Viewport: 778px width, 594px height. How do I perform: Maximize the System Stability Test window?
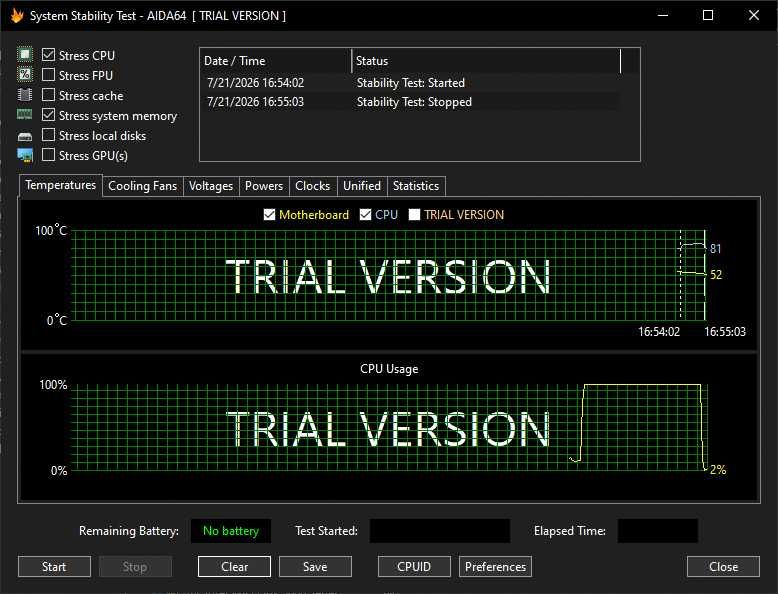point(708,15)
